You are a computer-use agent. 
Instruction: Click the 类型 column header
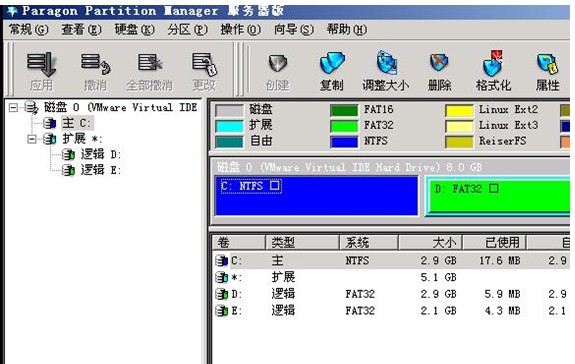[302, 242]
